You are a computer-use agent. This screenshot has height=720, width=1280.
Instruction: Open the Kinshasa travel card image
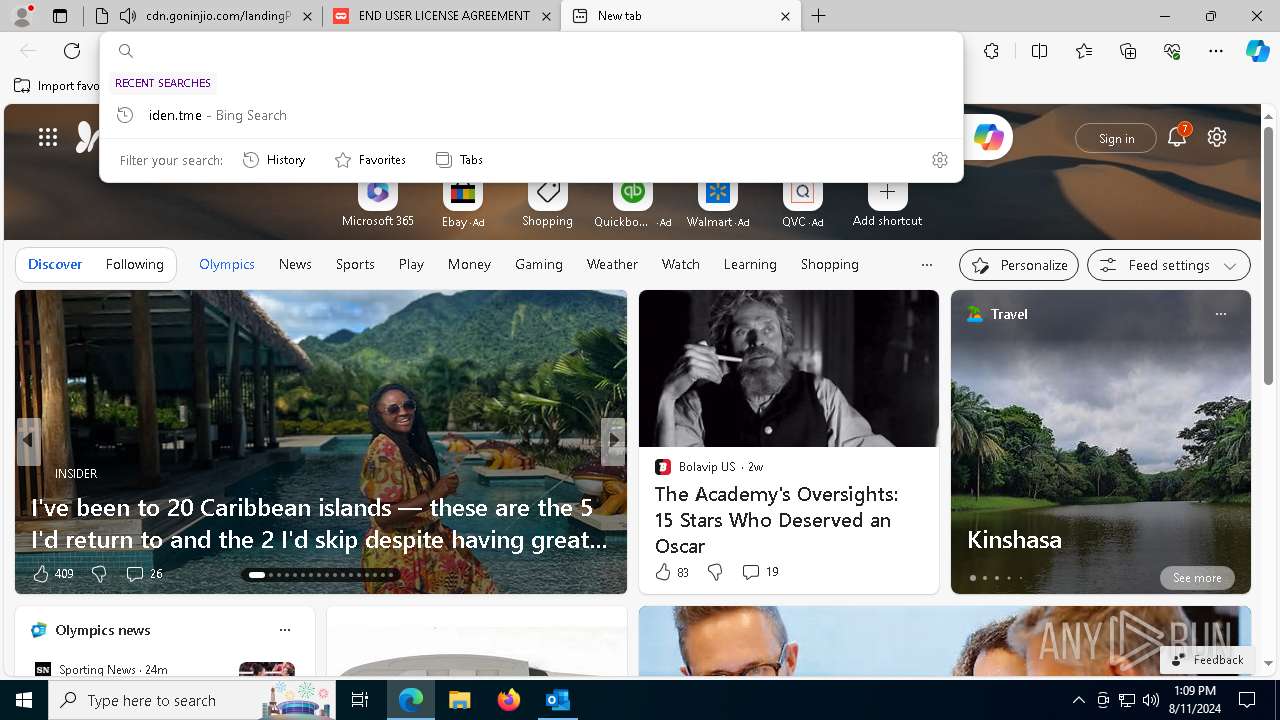[x=1101, y=442]
